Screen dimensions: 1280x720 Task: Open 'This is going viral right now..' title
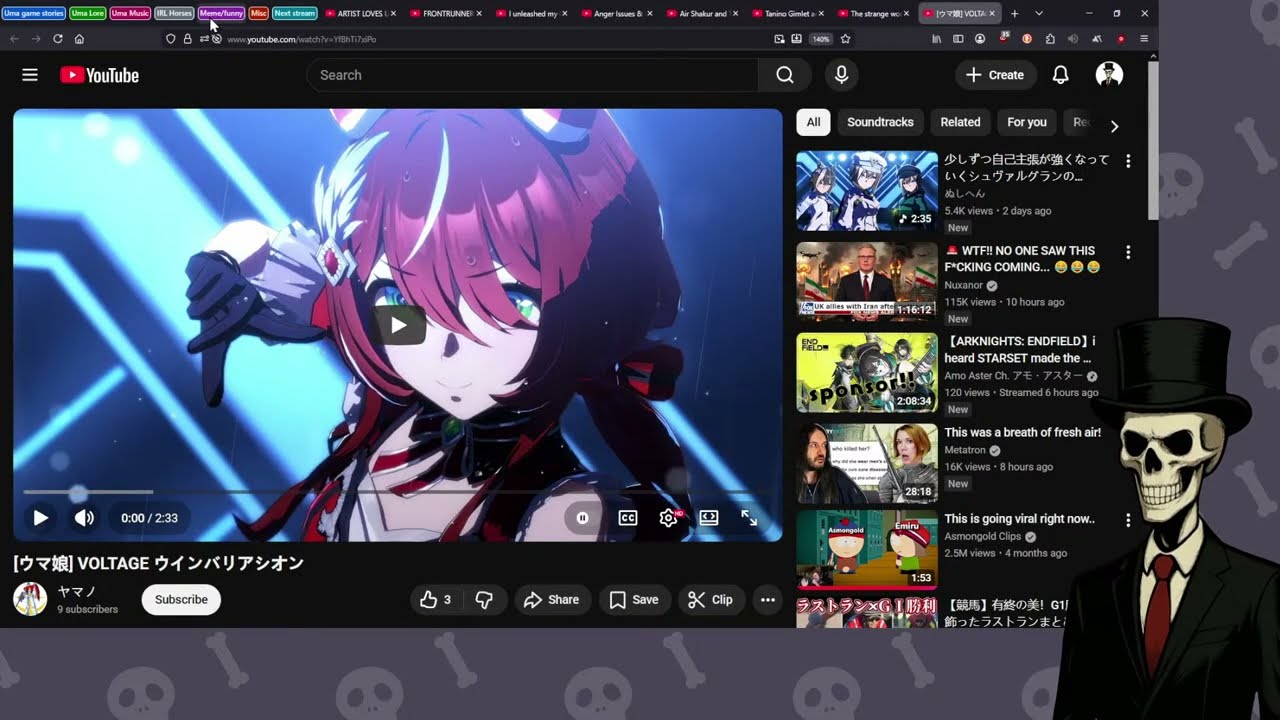pyautogui.click(x=1019, y=519)
